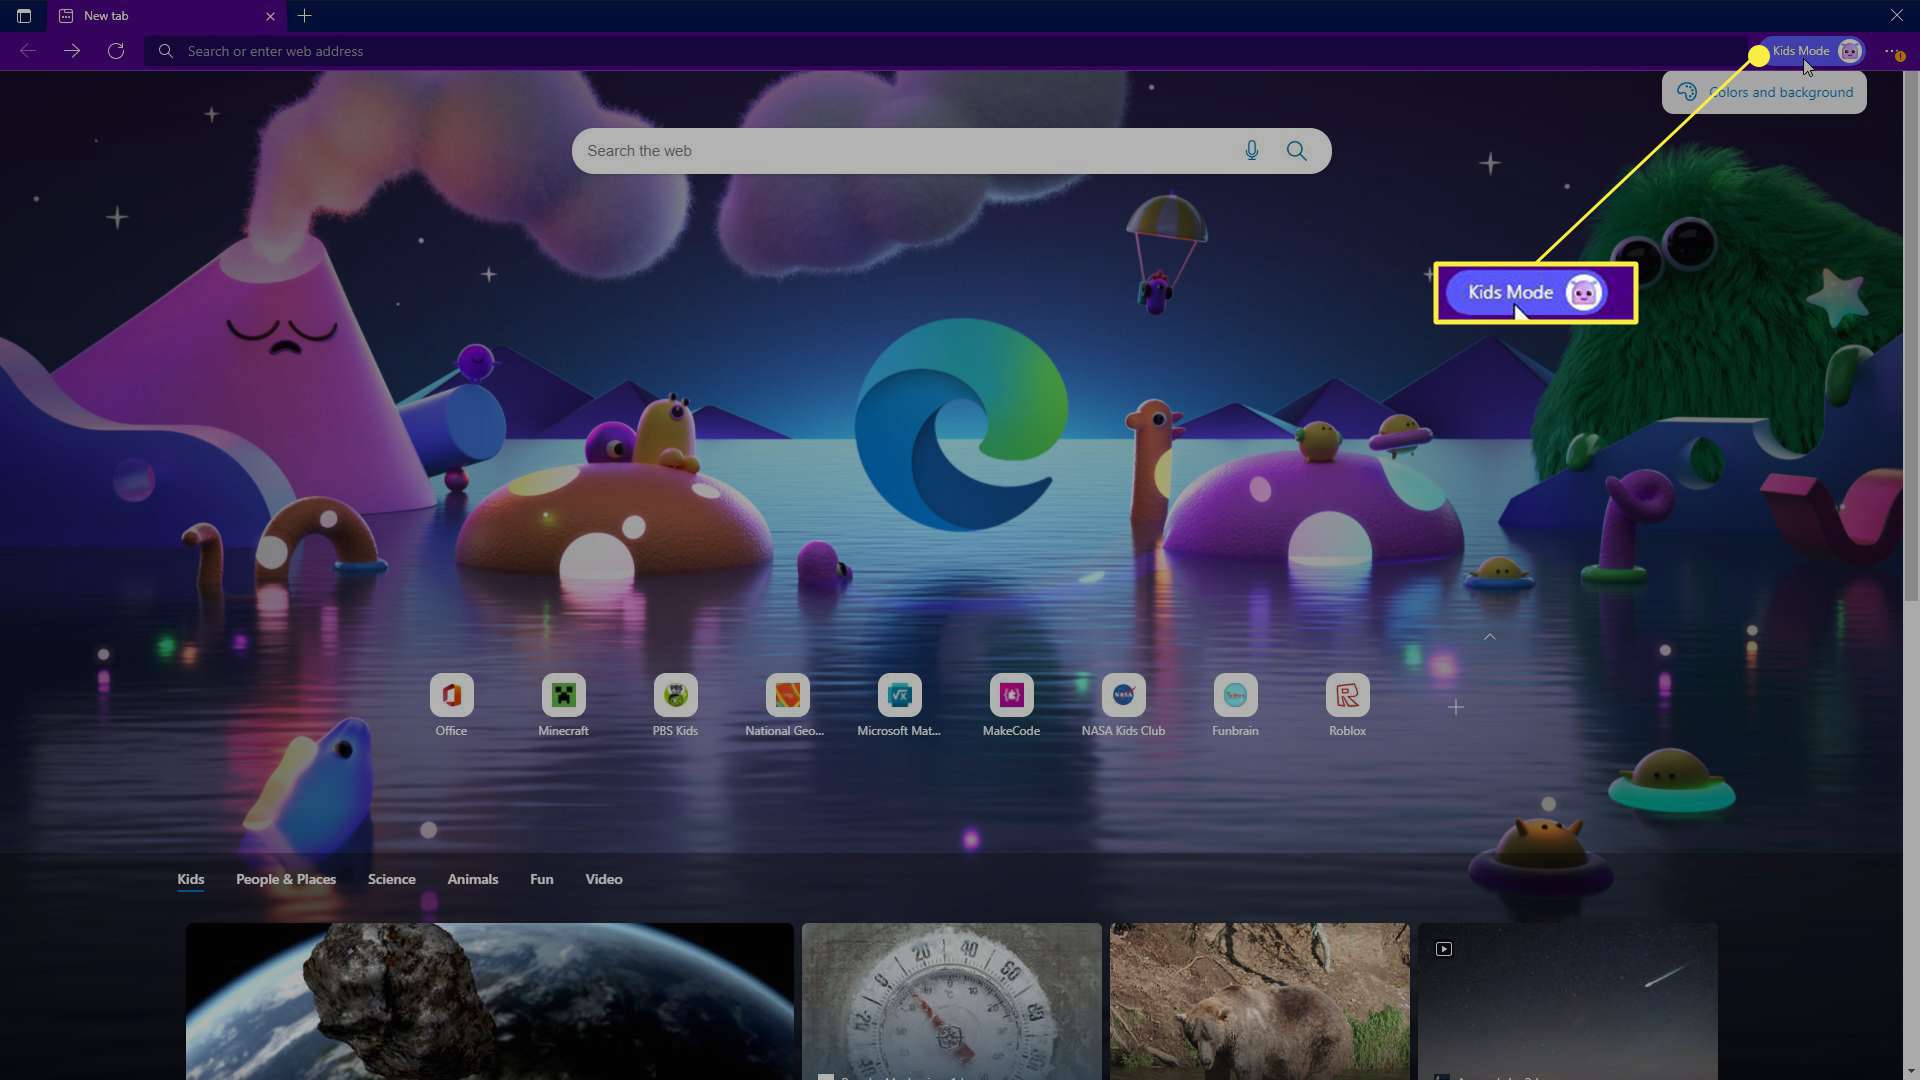Switch to the Animals tab
Image resolution: width=1920 pixels, height=1080 pixels.
click(473, 879)
